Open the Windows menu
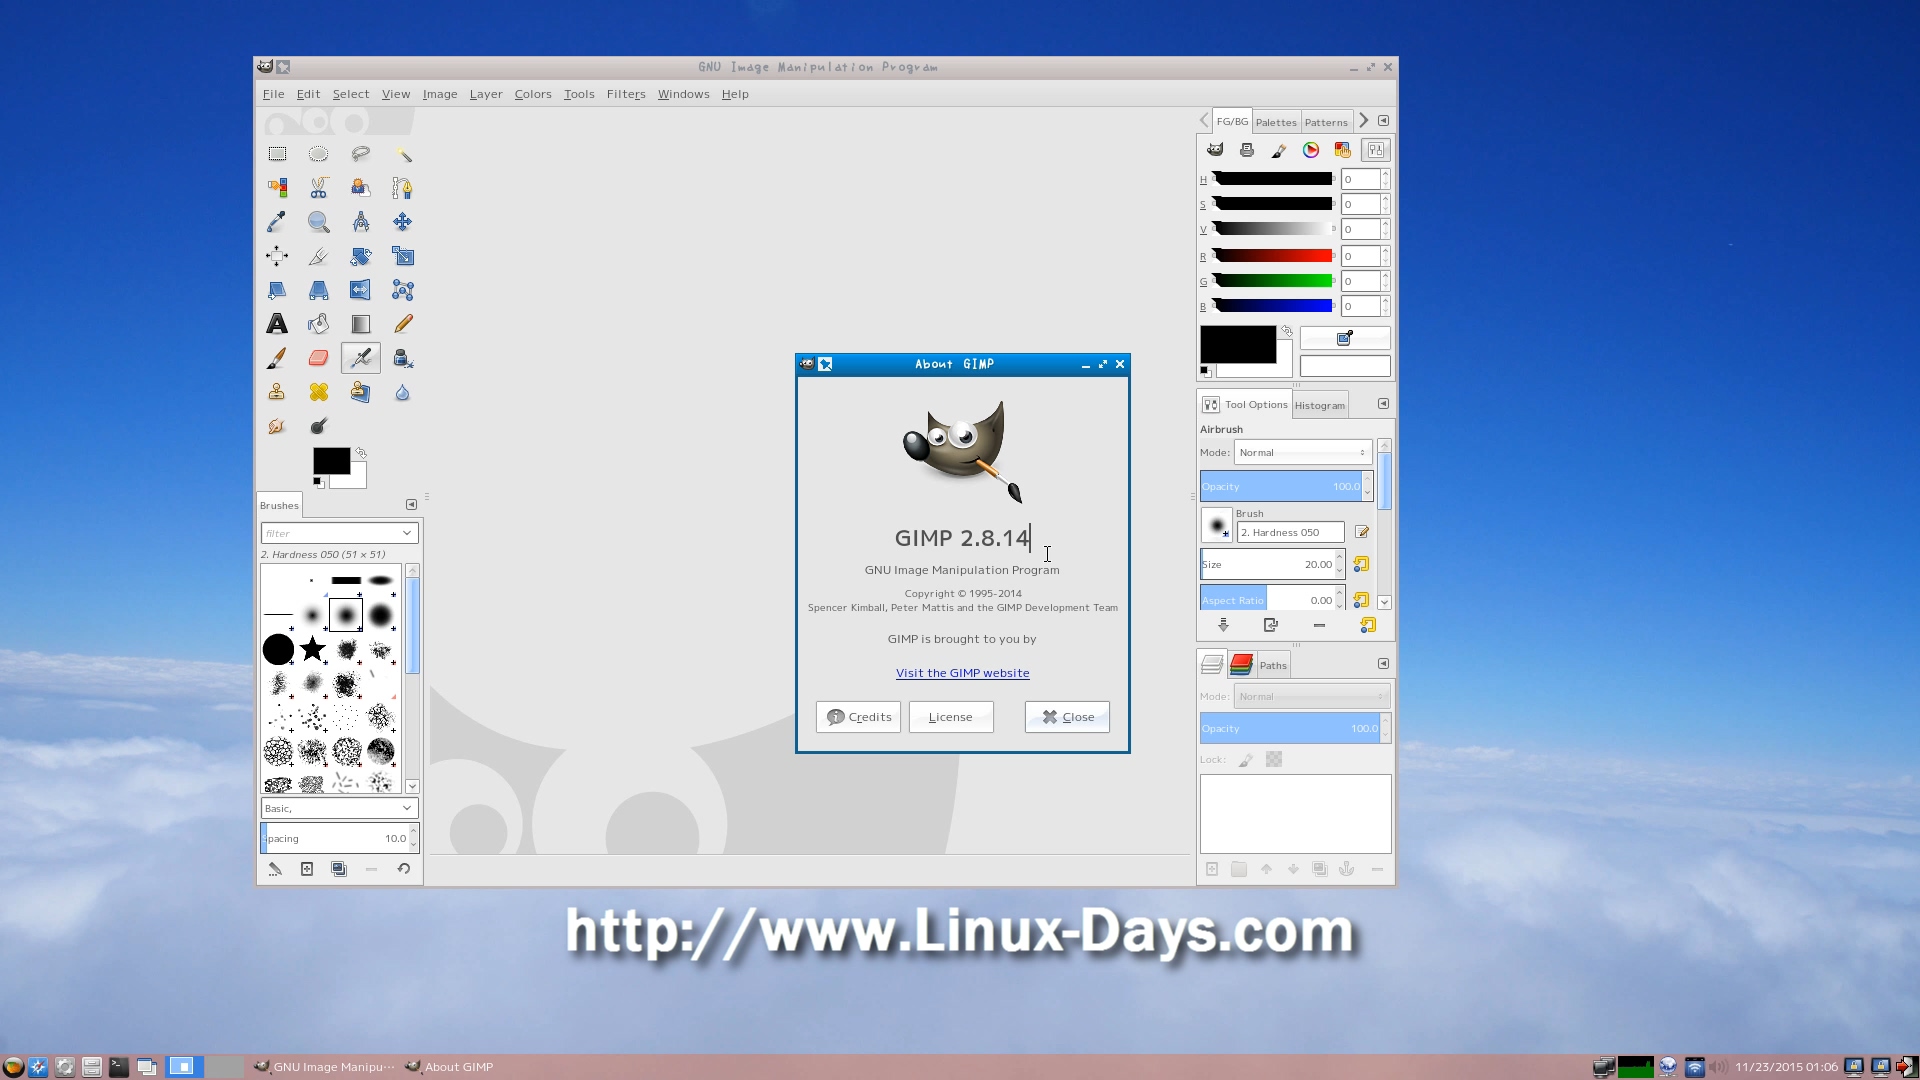1920x1080 pixels. click(683, 94)
